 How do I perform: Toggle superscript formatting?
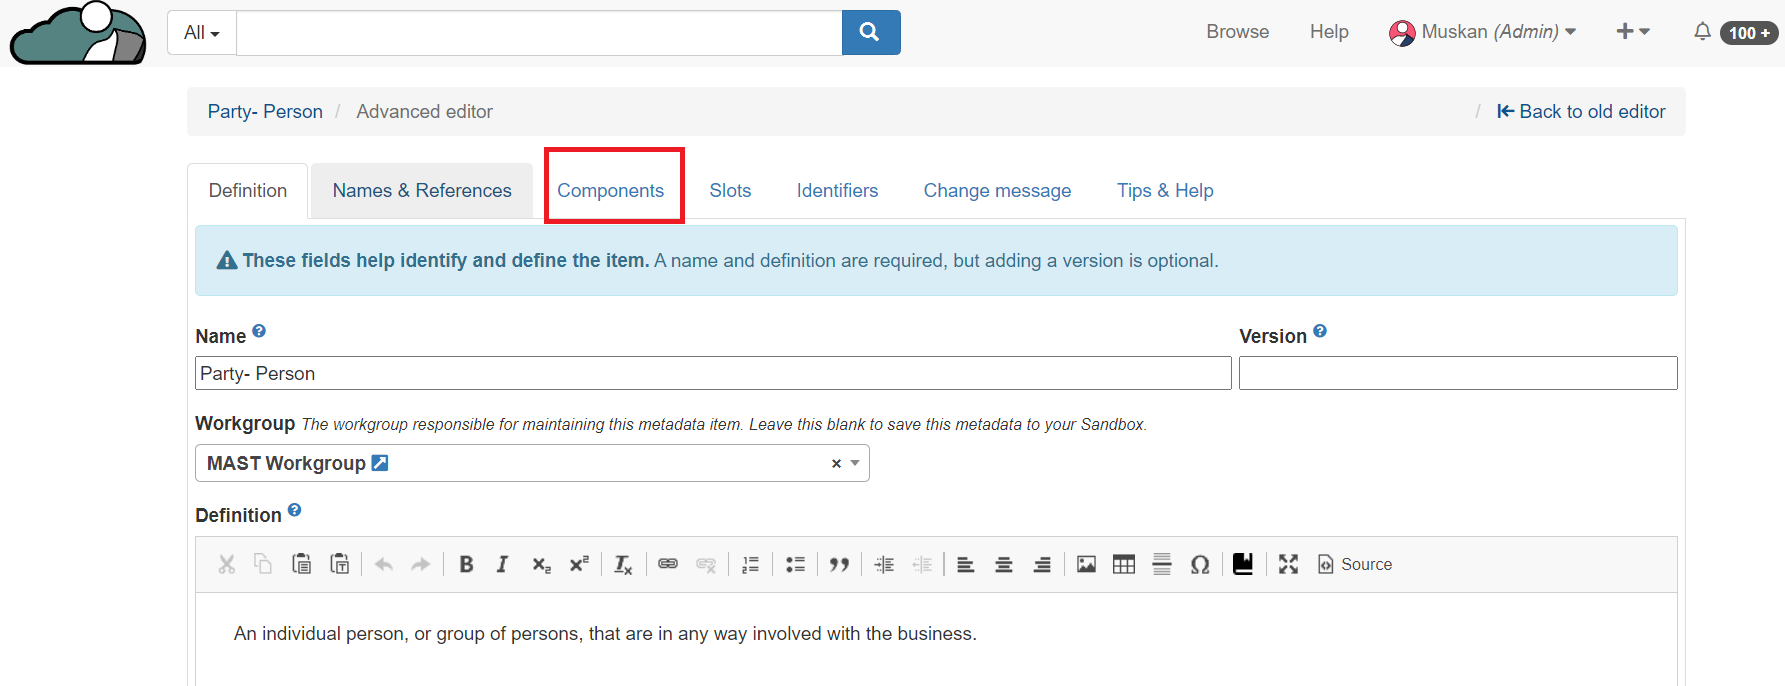point(579,565)
